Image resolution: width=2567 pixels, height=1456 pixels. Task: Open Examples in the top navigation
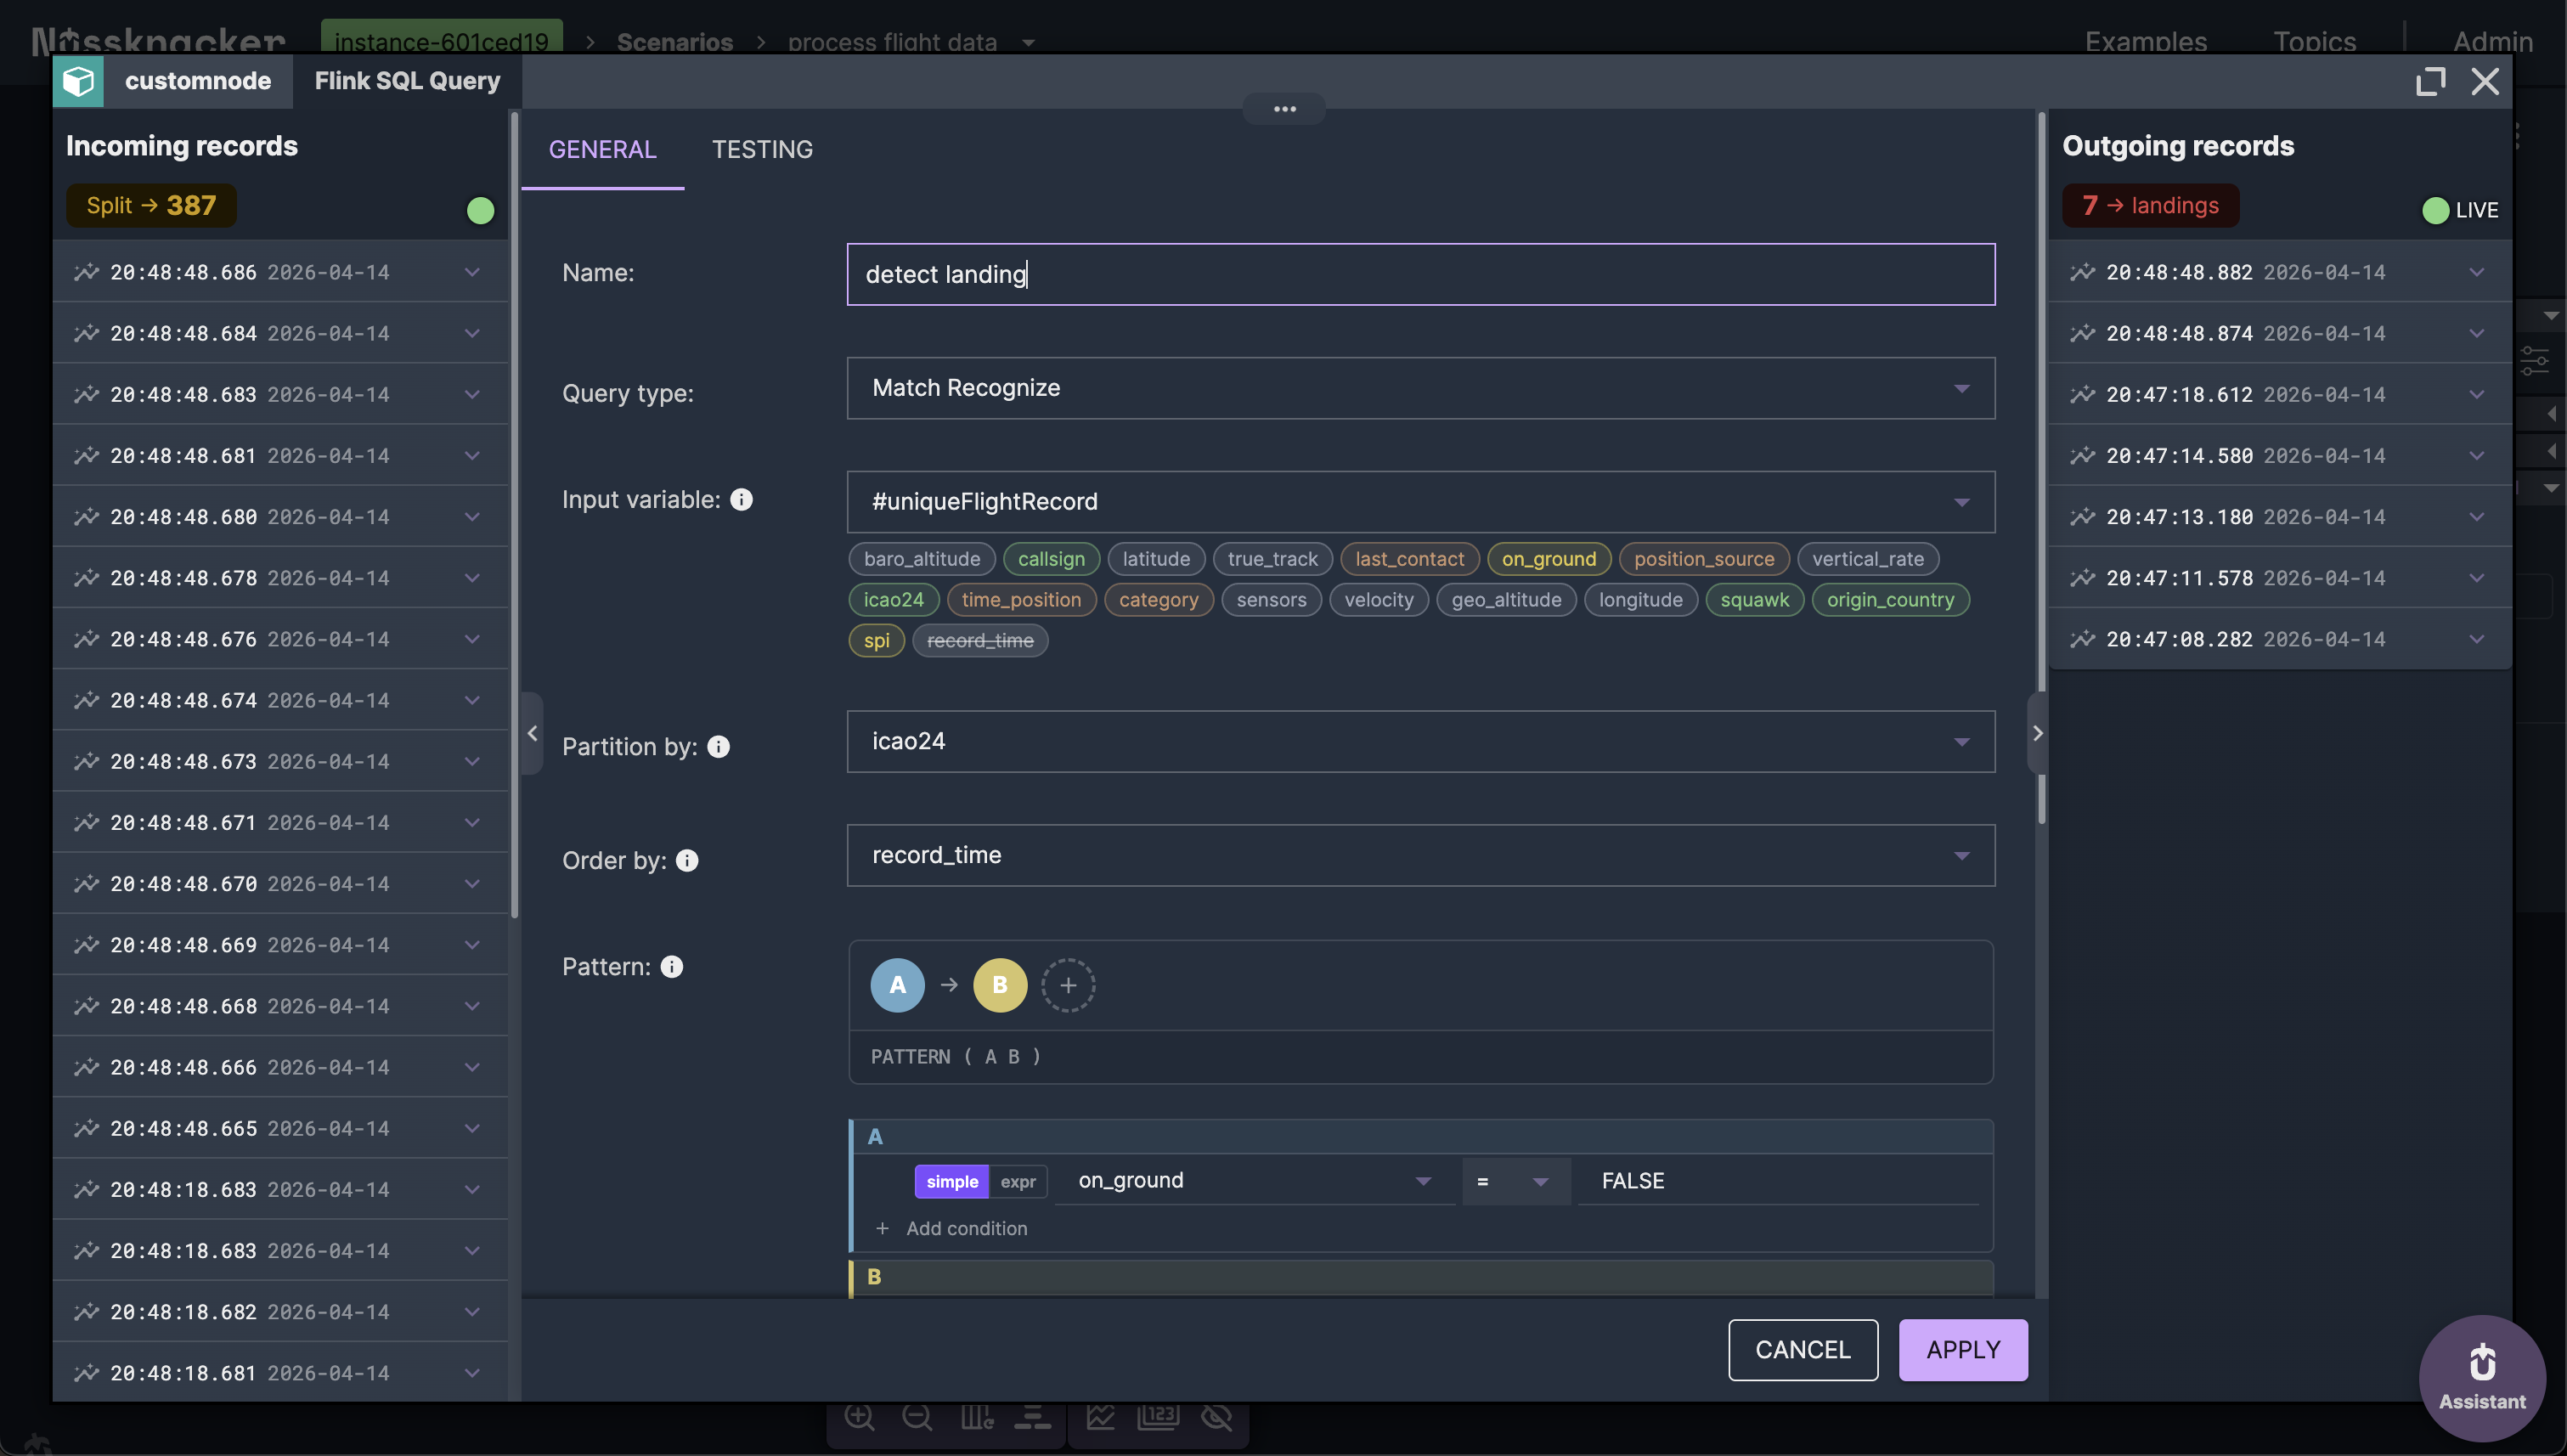pyautogui.click(x=2145, y=41)
